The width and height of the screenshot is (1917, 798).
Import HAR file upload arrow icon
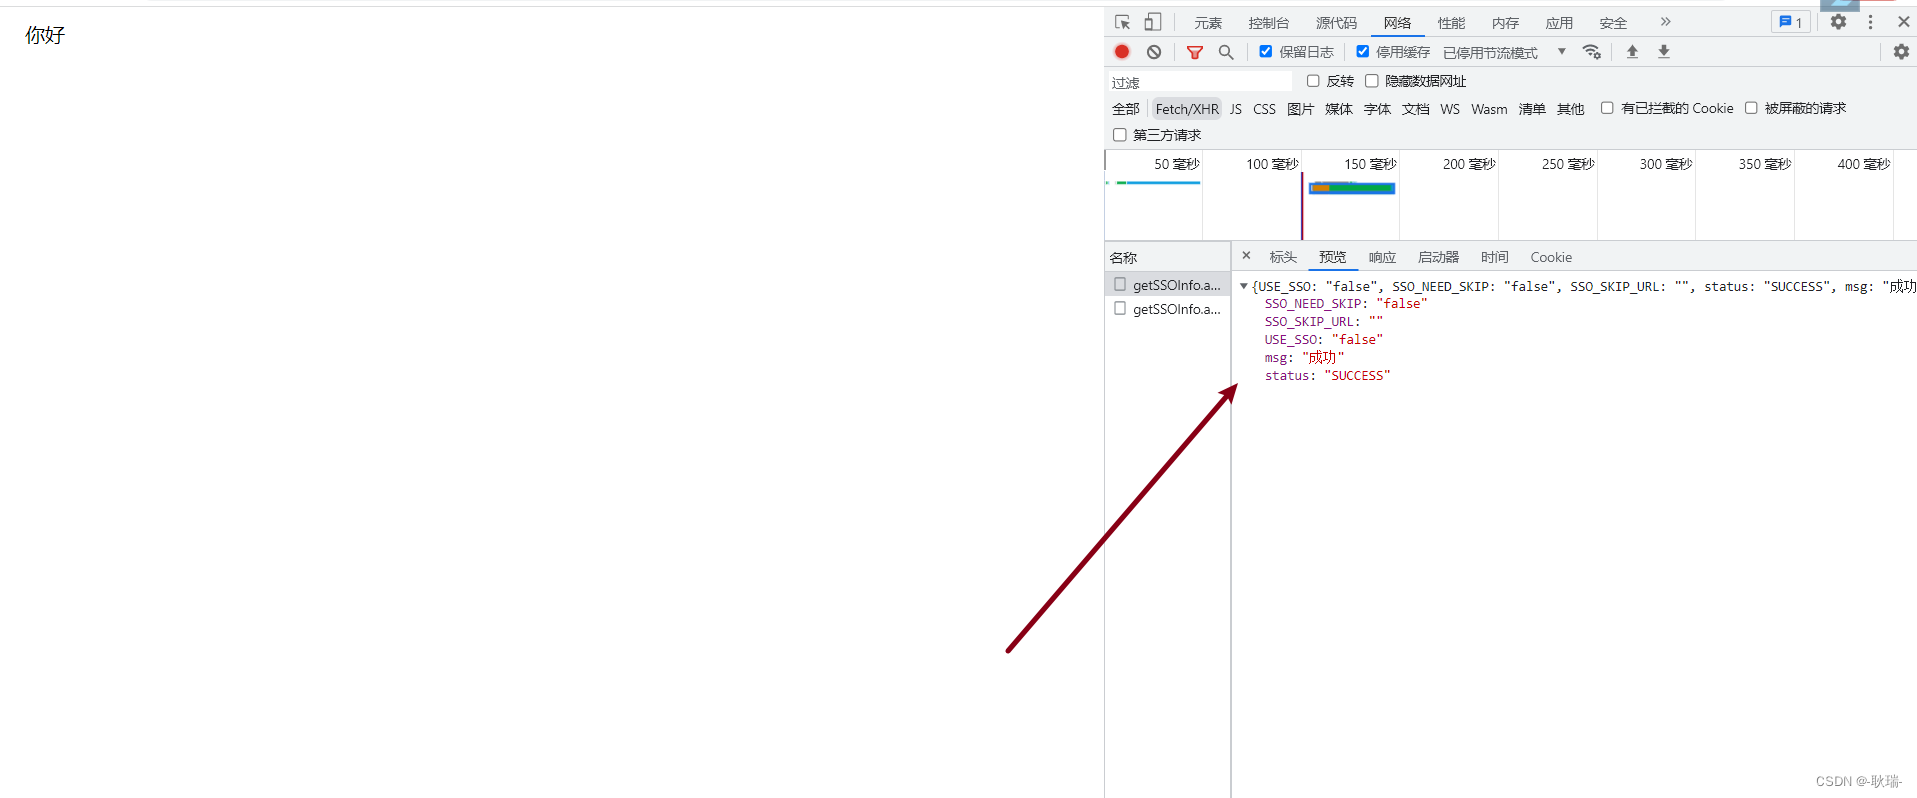click(1632, 52)
